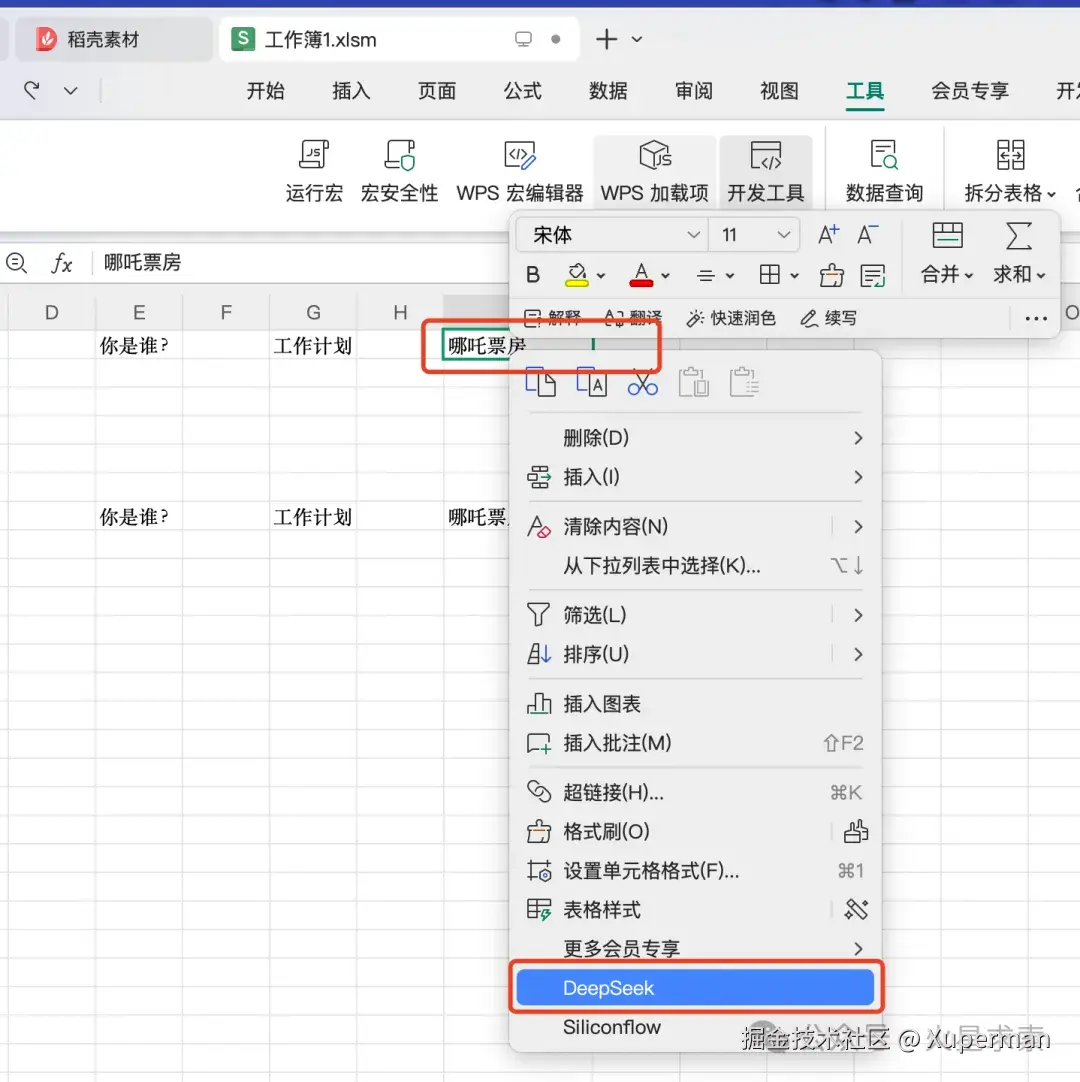1080x1082 pixels.
Task: Open the WPS Macro Editor (WPS 宏编辑器)
Action: pyautogui.click(x=520, y=171)
